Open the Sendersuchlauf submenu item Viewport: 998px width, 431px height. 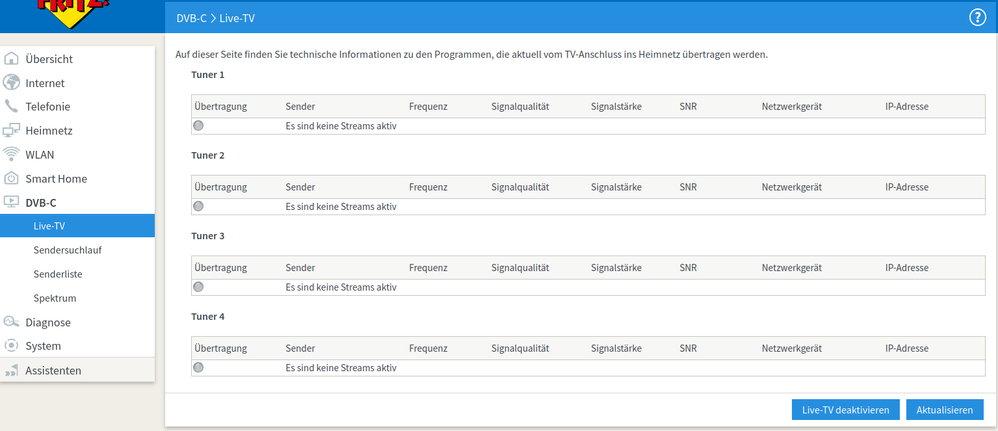tap(67, 250)
